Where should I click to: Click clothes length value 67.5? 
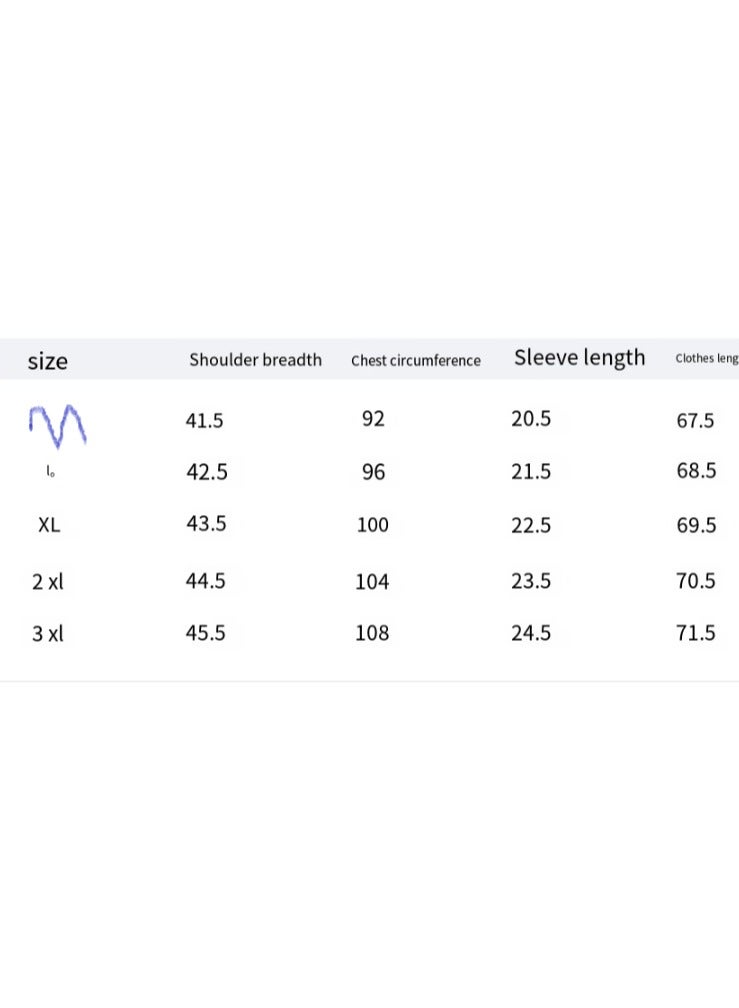pos(695,421)
